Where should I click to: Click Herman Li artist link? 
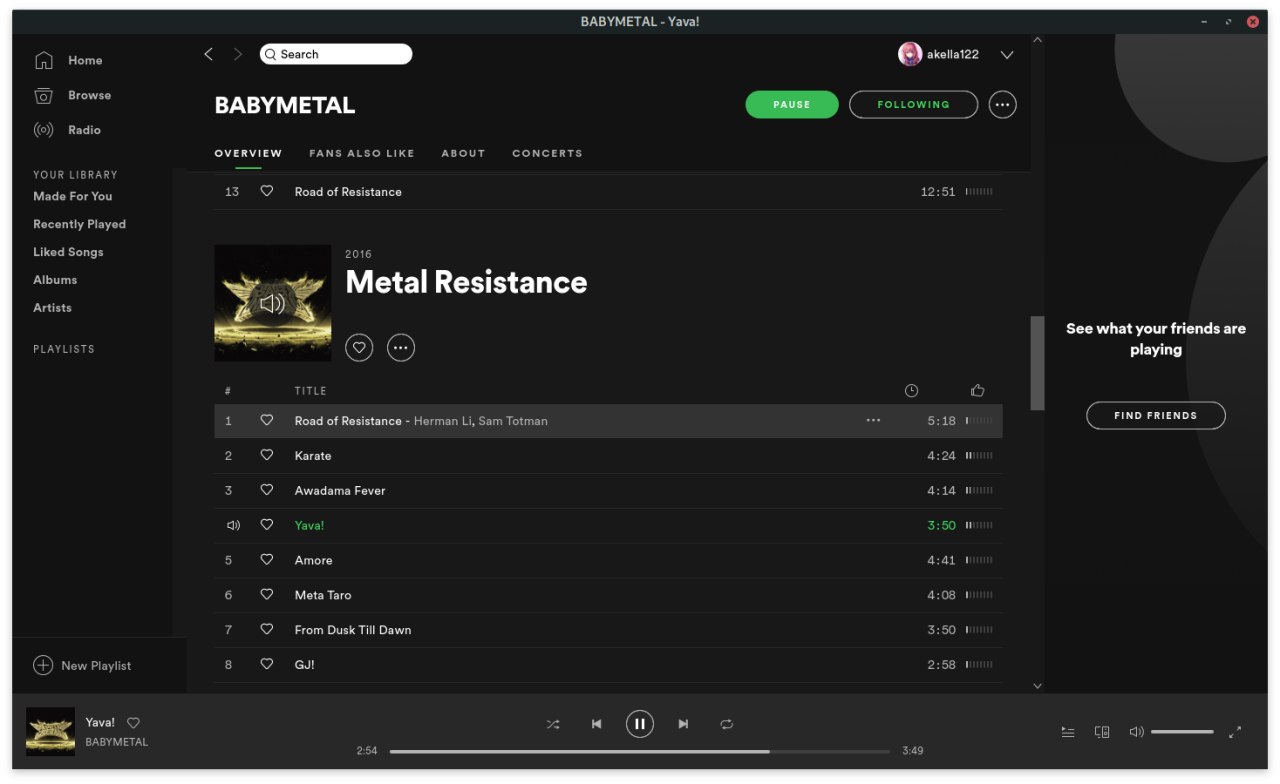pyautogui.click(x=442, y=421)
